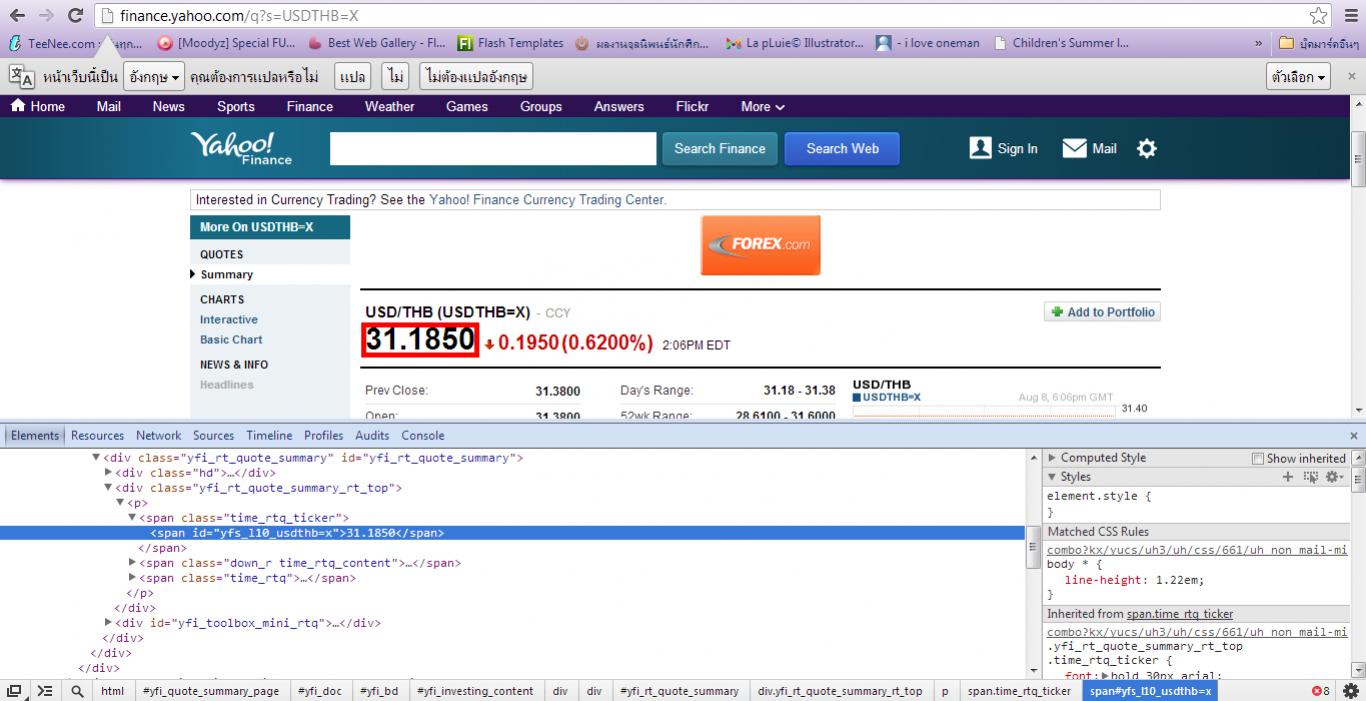
Task: Select the html breadcrumb item
Action: click(112, 691)
